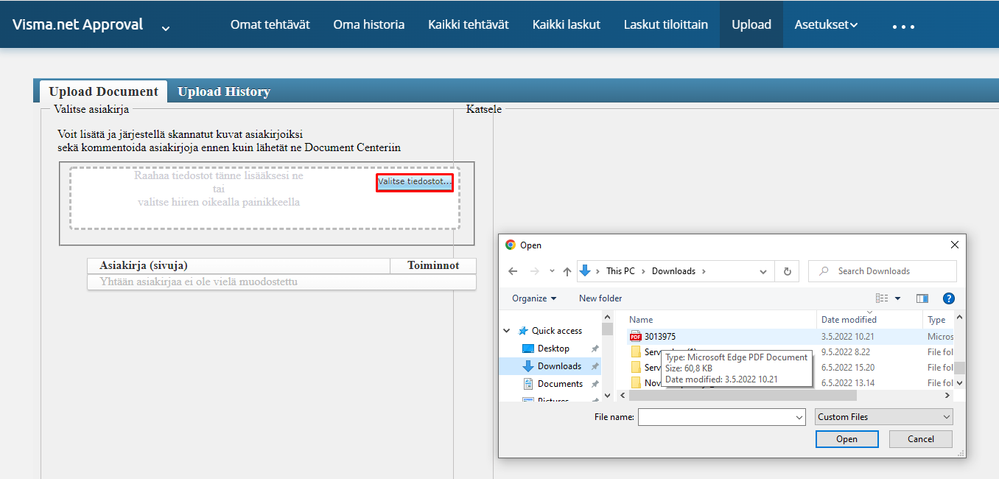Viewport: 999px width, 479px height.
Task: Navigate to Kaikki laskut
Action: [x=566, y=25]
